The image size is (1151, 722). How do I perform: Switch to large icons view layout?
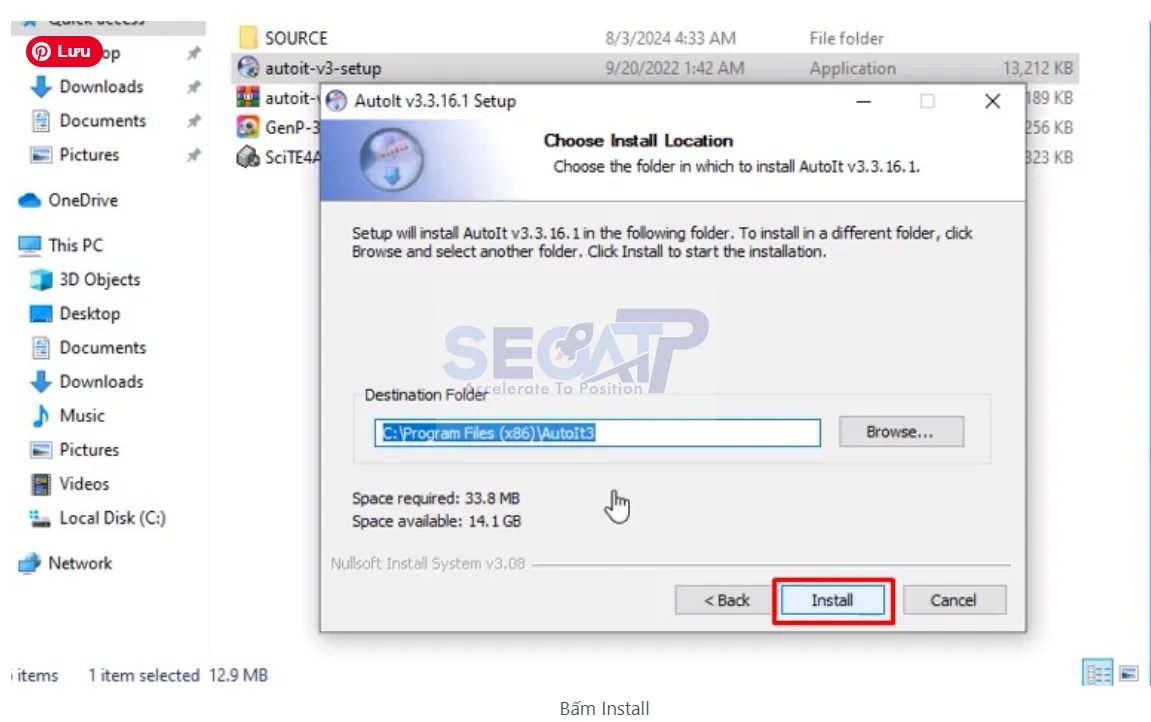[x=1129, y=673]
